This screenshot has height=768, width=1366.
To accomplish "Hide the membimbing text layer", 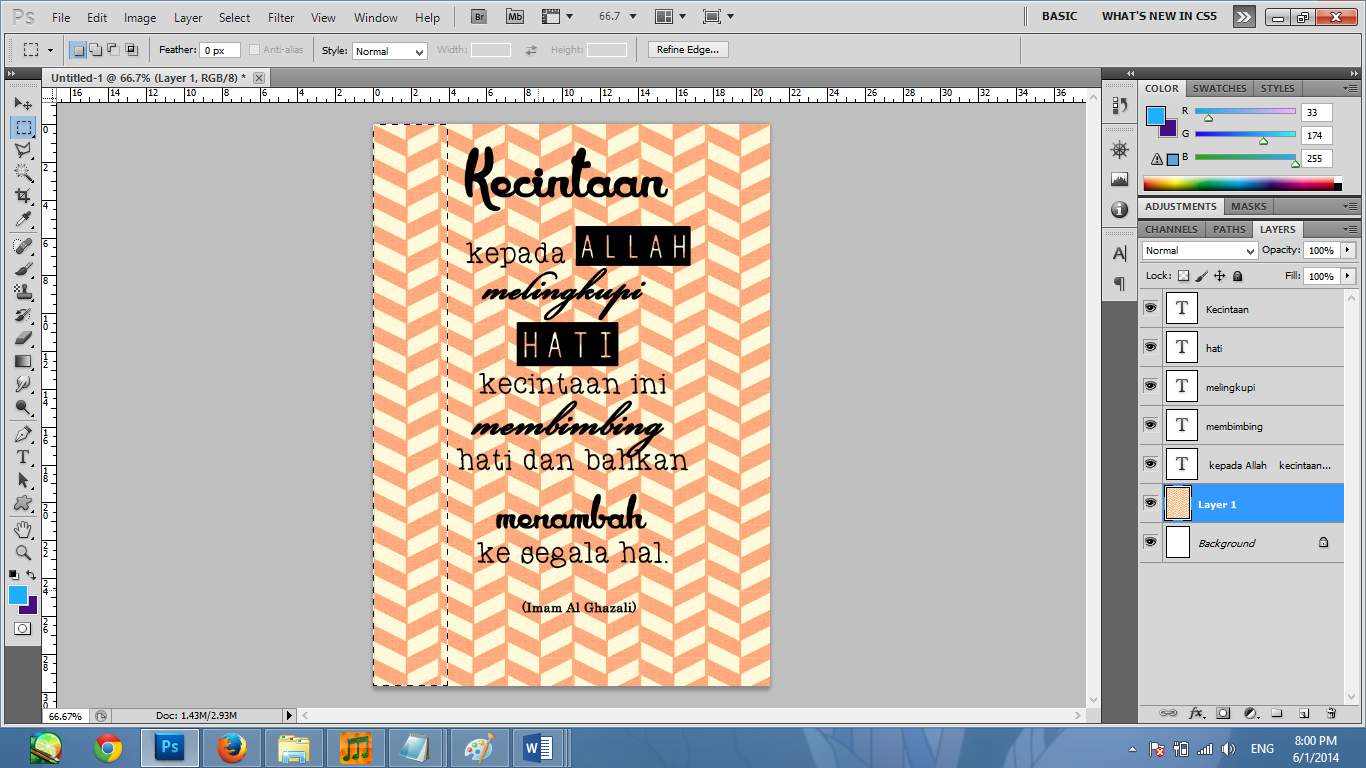I will point(1150,425).
